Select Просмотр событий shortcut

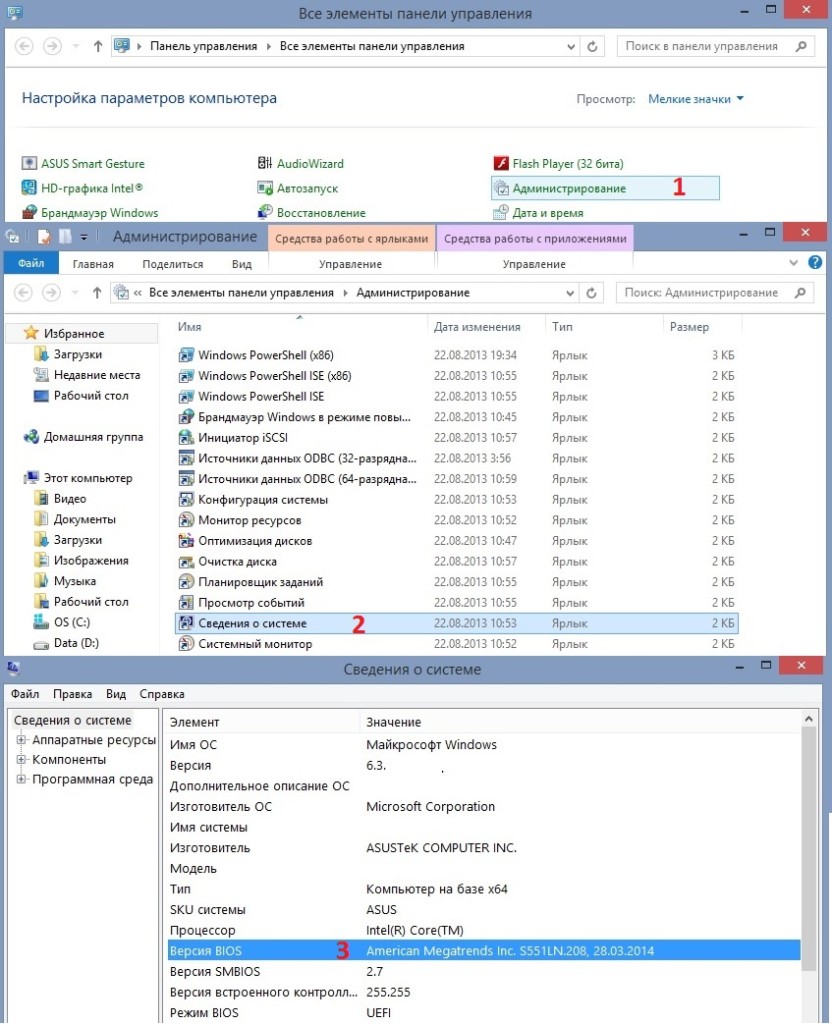click(x=242, y=603)
